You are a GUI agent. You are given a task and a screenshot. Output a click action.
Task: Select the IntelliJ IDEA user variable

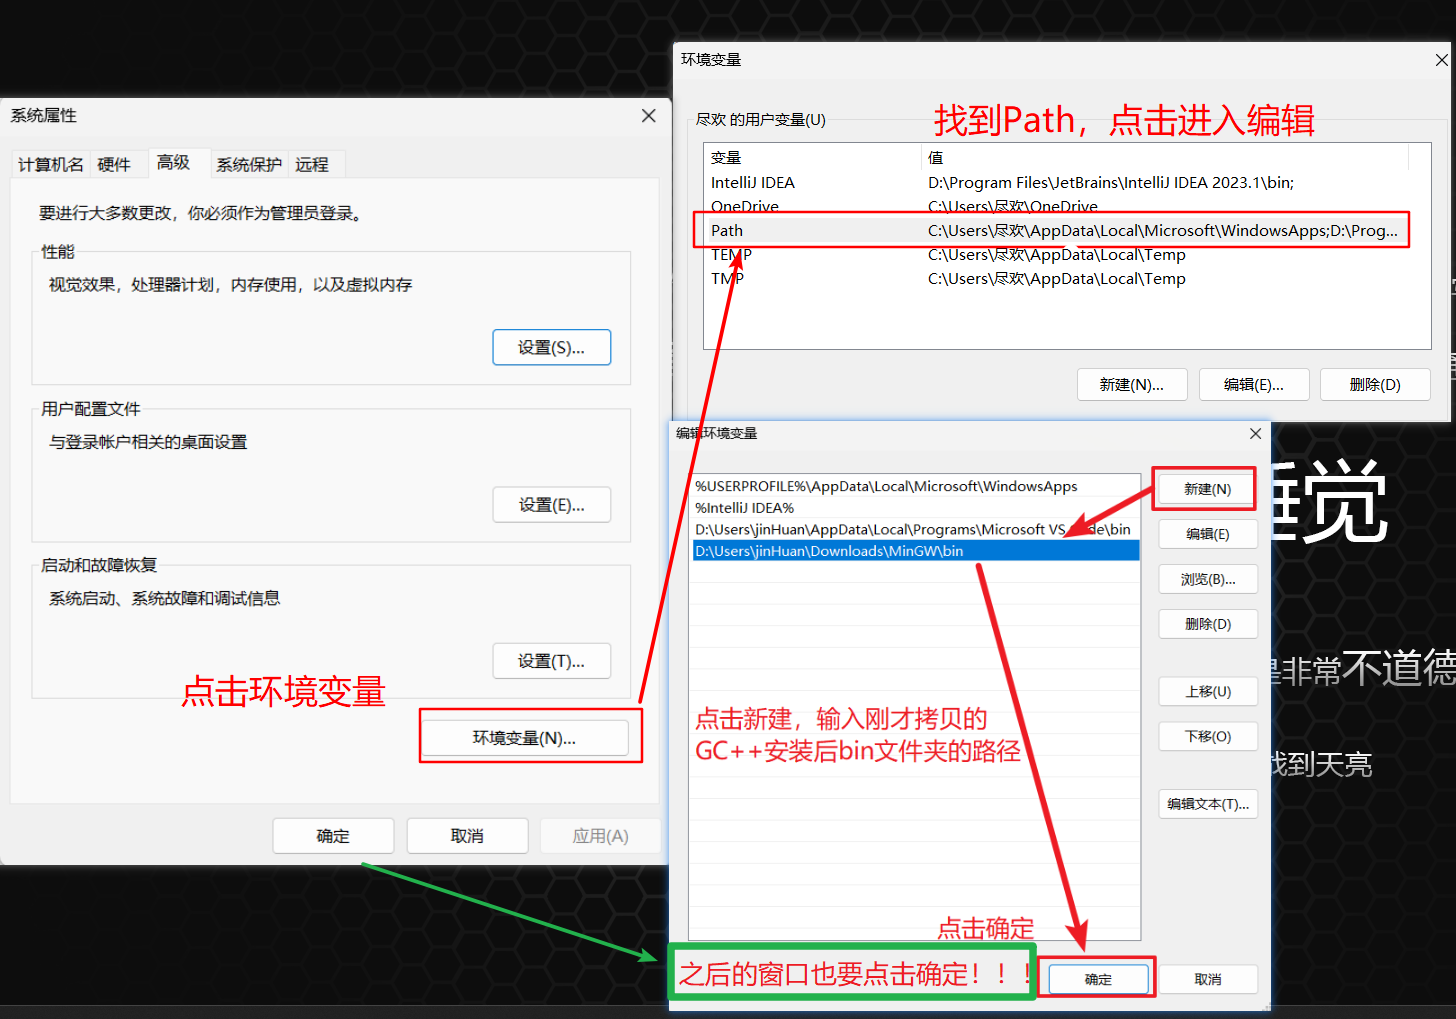coord(753,183)
